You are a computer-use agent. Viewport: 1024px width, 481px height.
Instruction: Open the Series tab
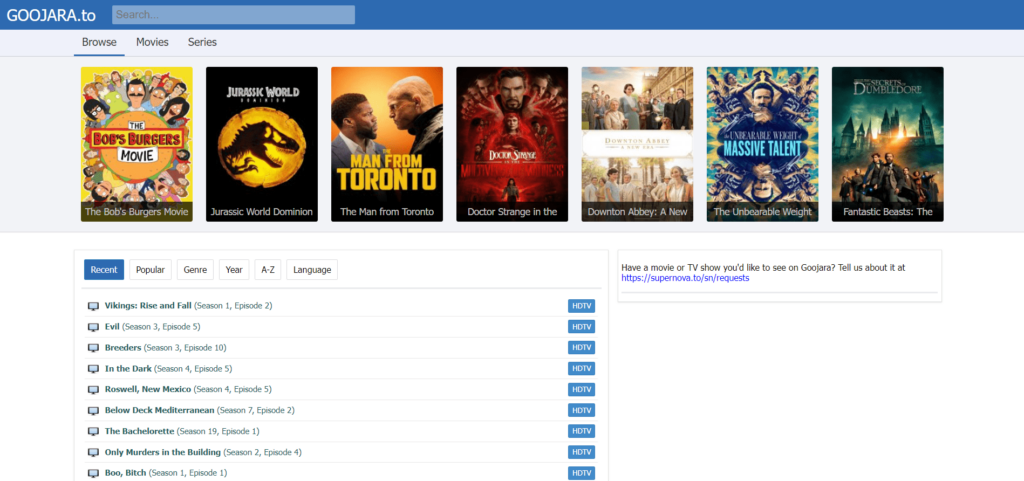coord(202,42)
